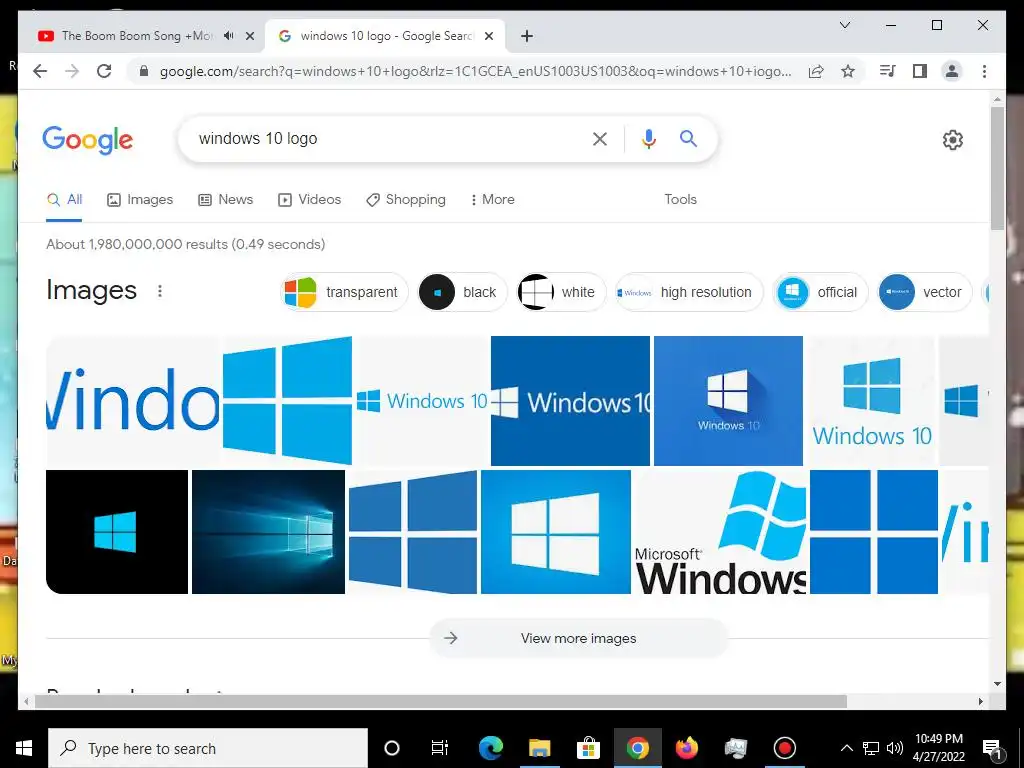Close the windows 10 logo tab
The height and width of the screenshot is (768, 1024).
coord(488,36)
